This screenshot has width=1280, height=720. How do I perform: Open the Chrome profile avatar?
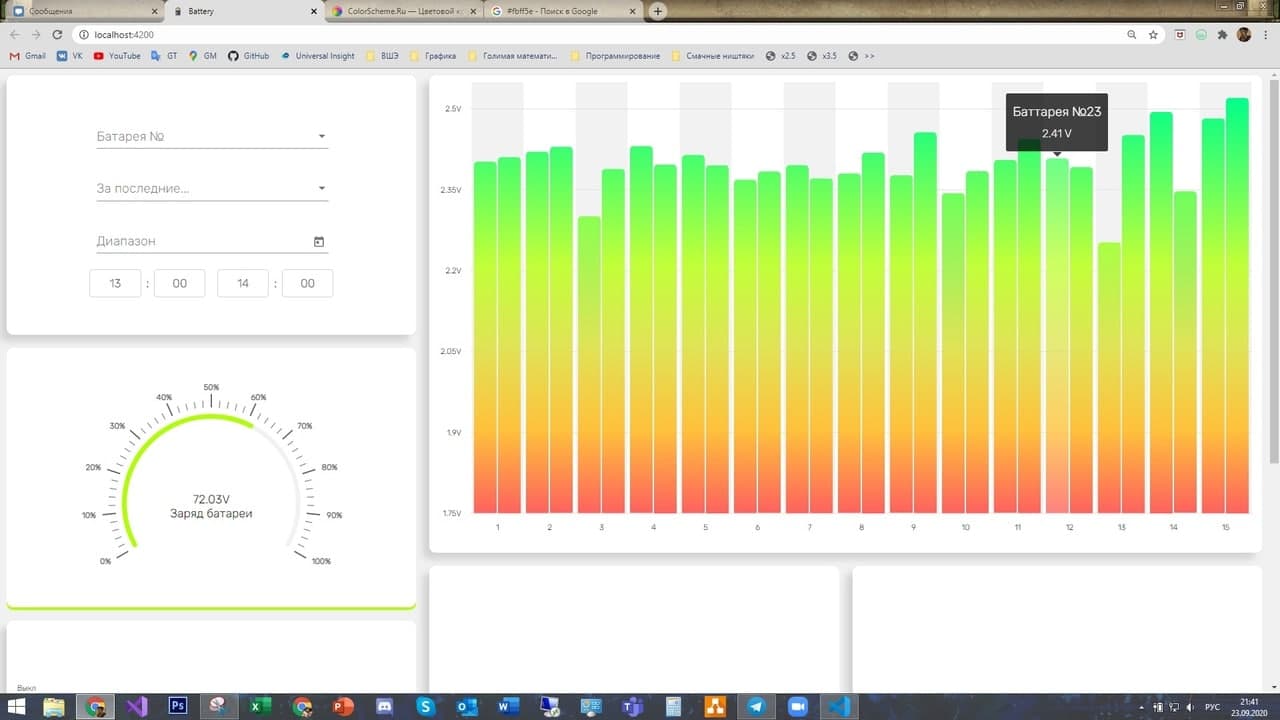coord(1244,34)
